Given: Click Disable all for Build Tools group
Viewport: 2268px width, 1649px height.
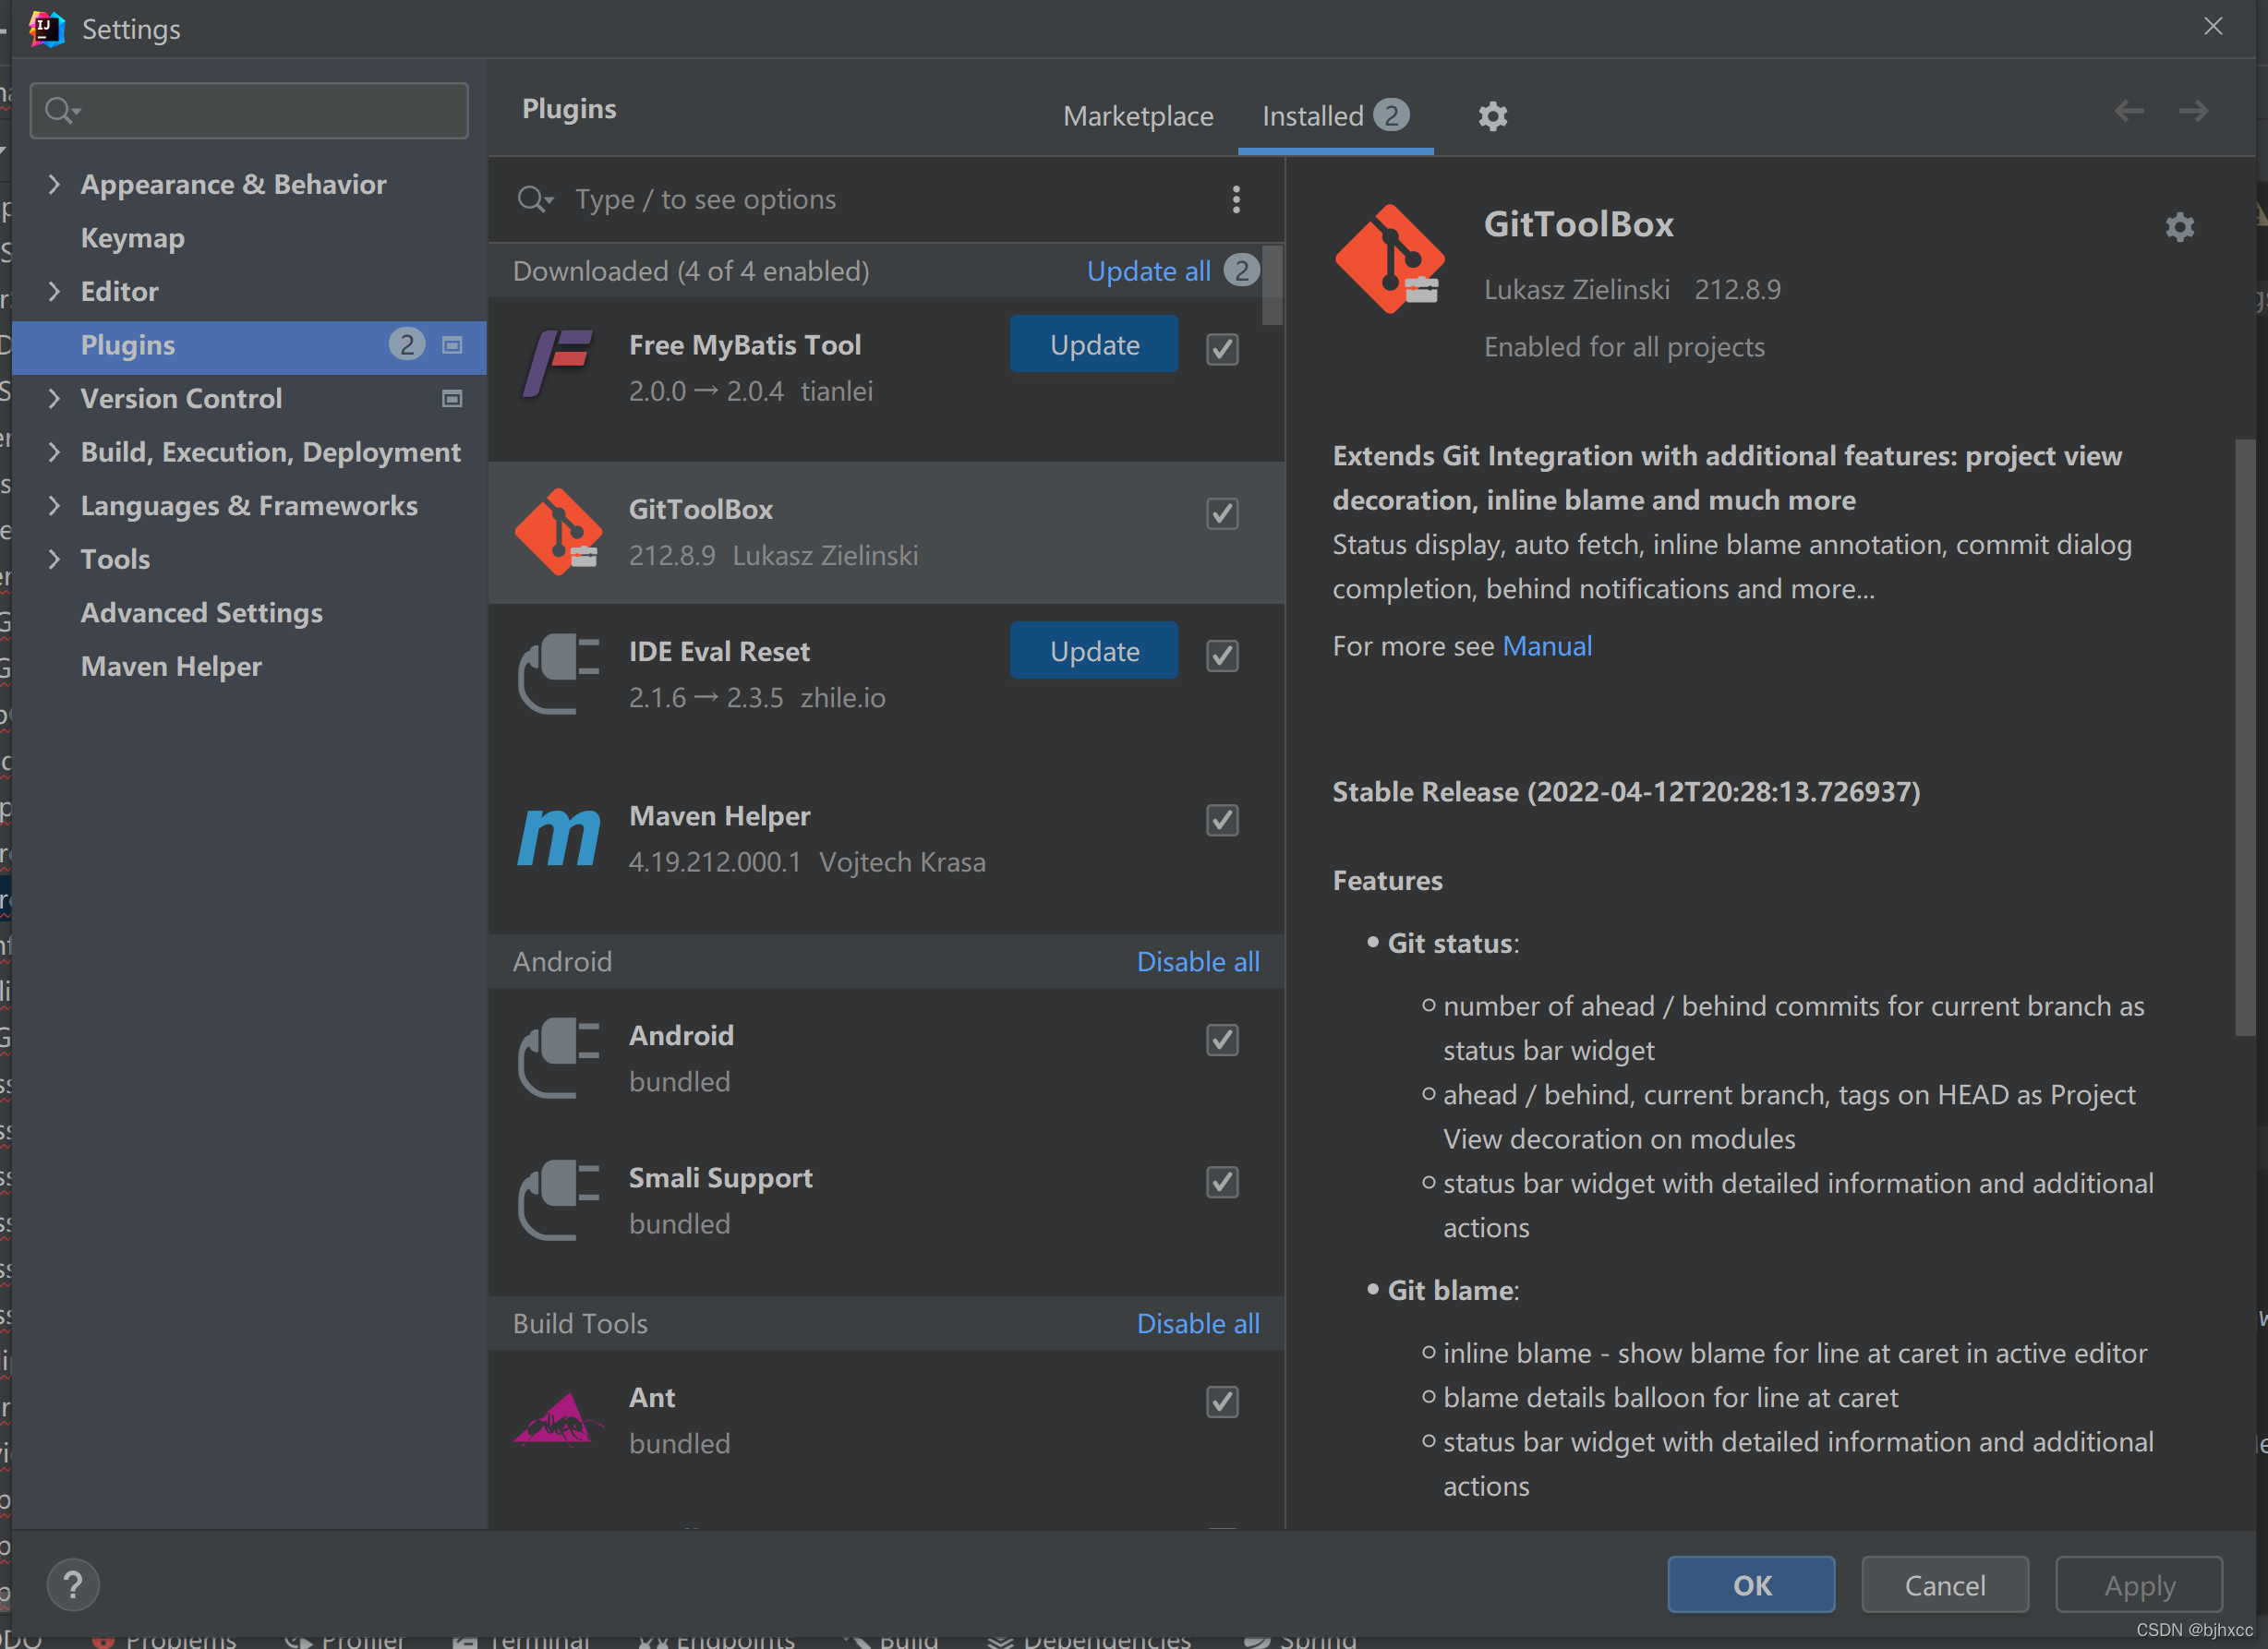Looking at the screenshot, I should click(1198, 1323).
